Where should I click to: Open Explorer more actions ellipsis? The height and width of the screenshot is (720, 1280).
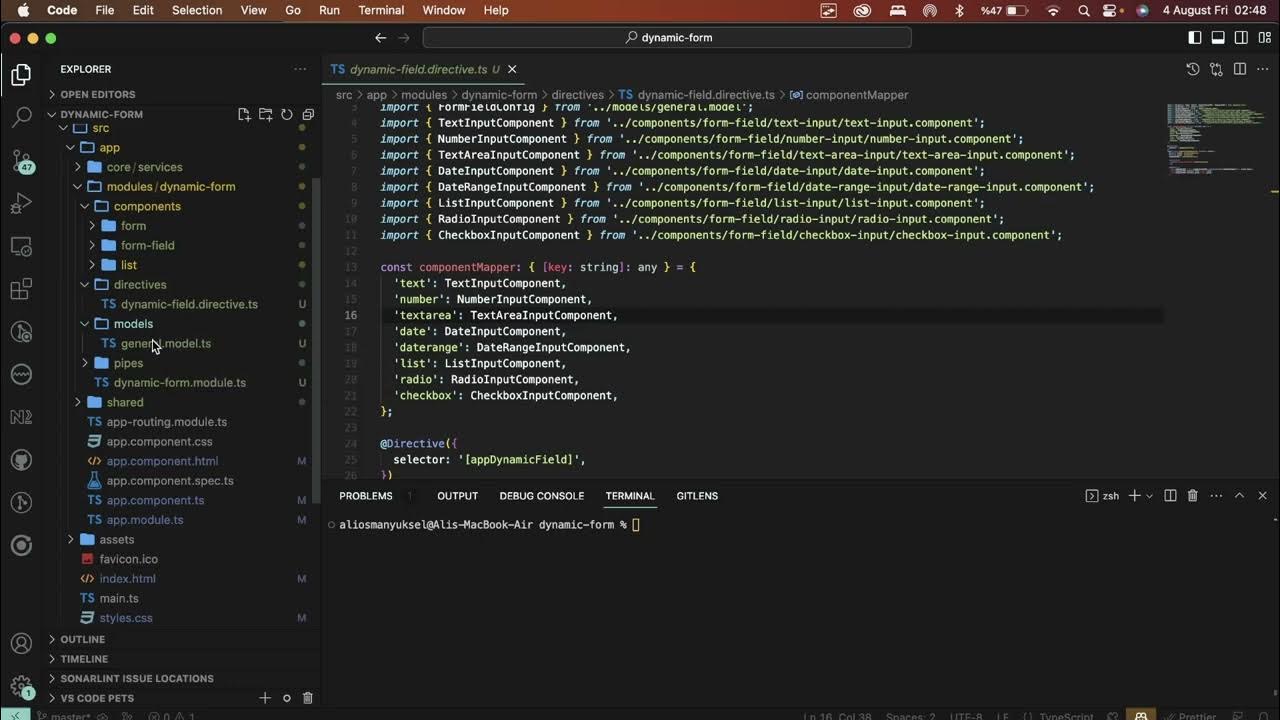pyautogui.click(x=300, y=69)
